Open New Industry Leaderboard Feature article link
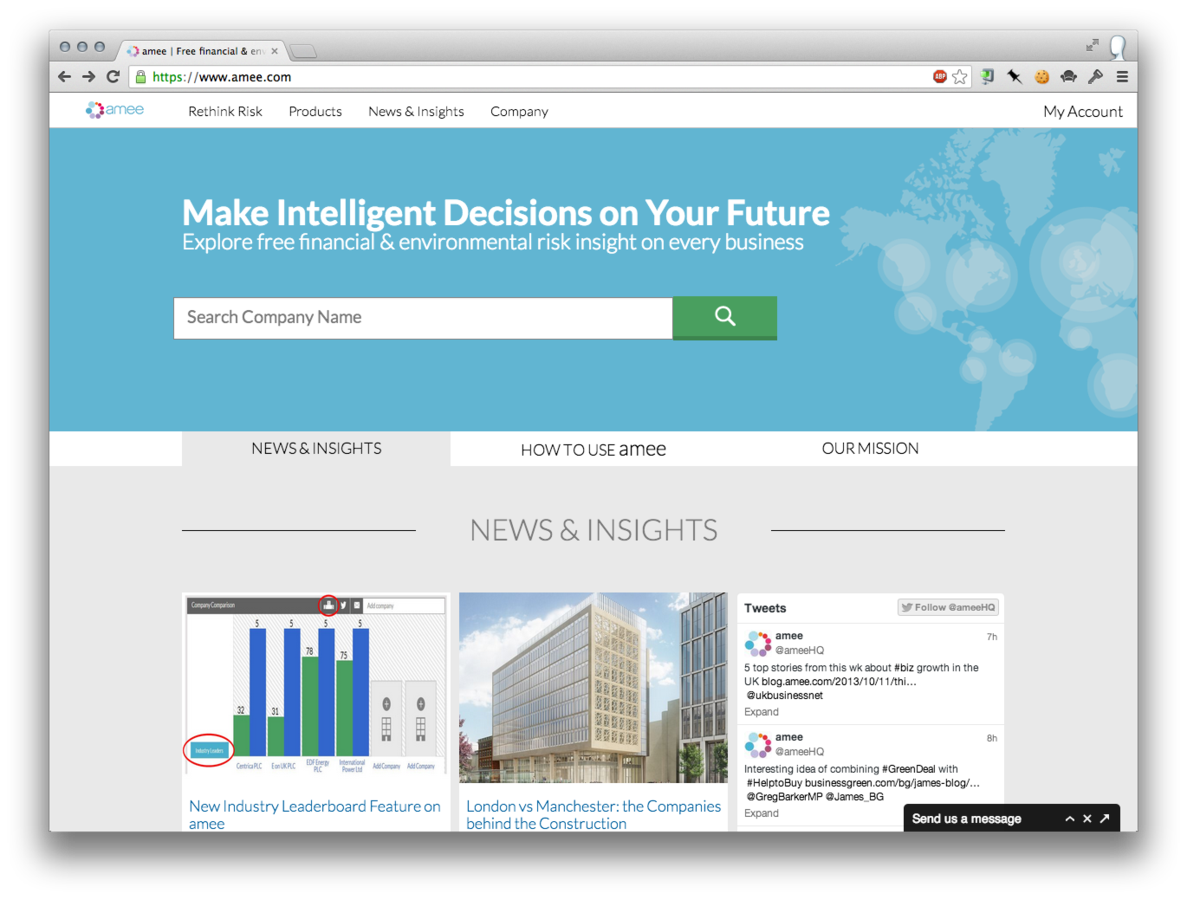This screenshot has height=900, width=1187. pyautogui.click(x=315, y=815)
